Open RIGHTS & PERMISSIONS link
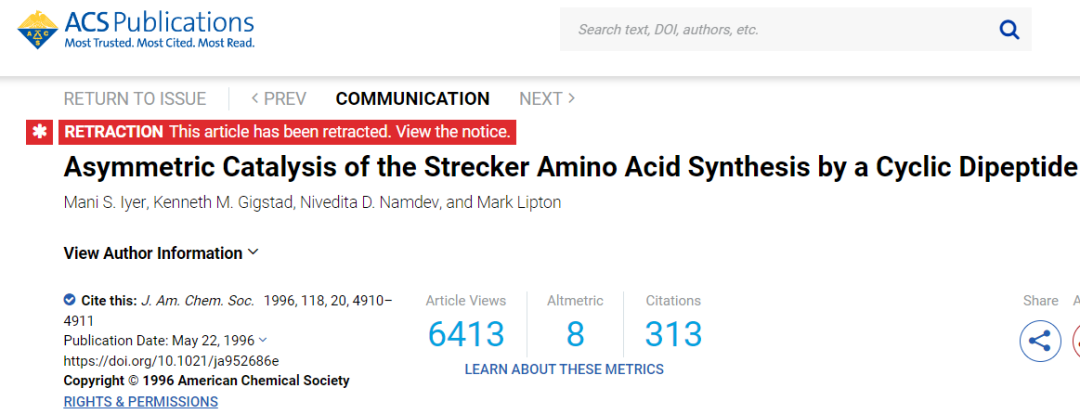1080x414 pixels. [x=141, y=402]
